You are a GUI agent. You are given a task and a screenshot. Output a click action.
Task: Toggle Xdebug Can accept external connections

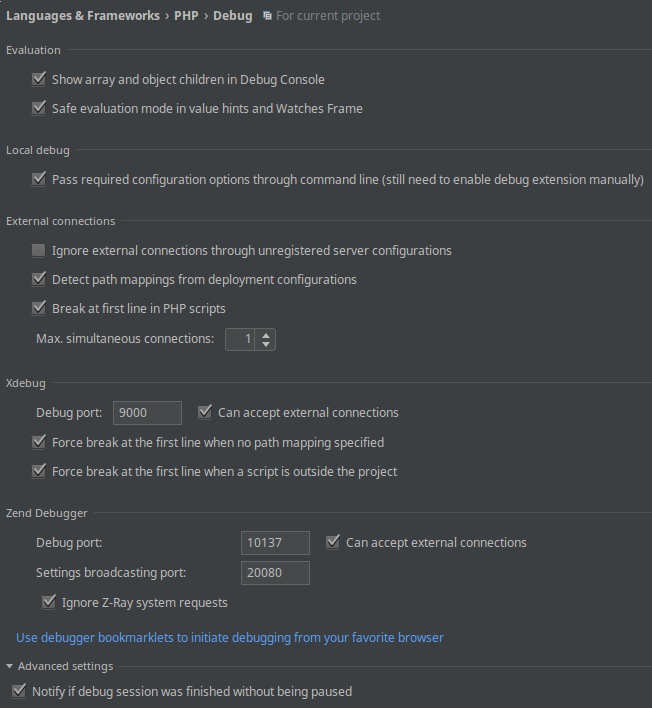[x=205, y=412]
